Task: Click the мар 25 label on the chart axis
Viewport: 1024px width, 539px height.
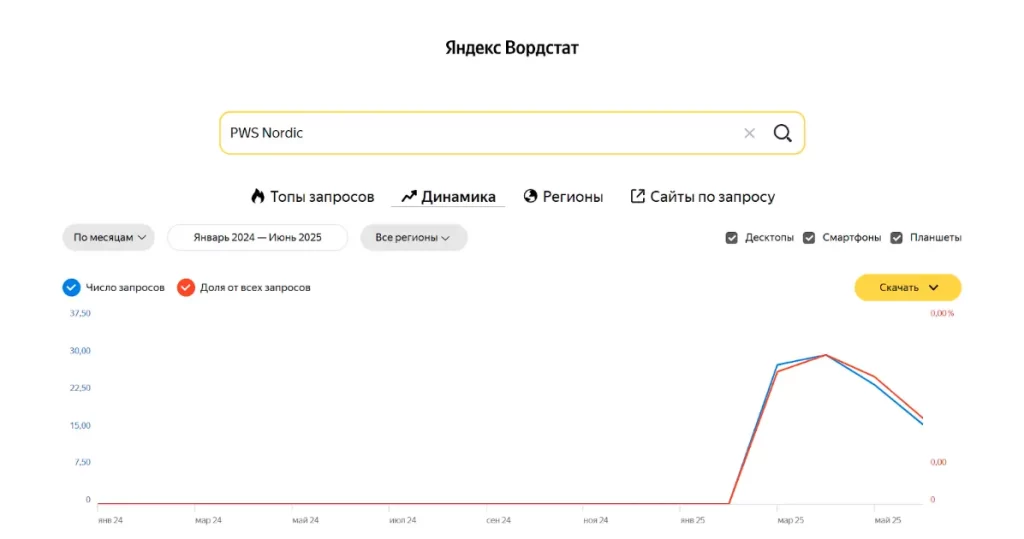Action: [x=790, y=520]
